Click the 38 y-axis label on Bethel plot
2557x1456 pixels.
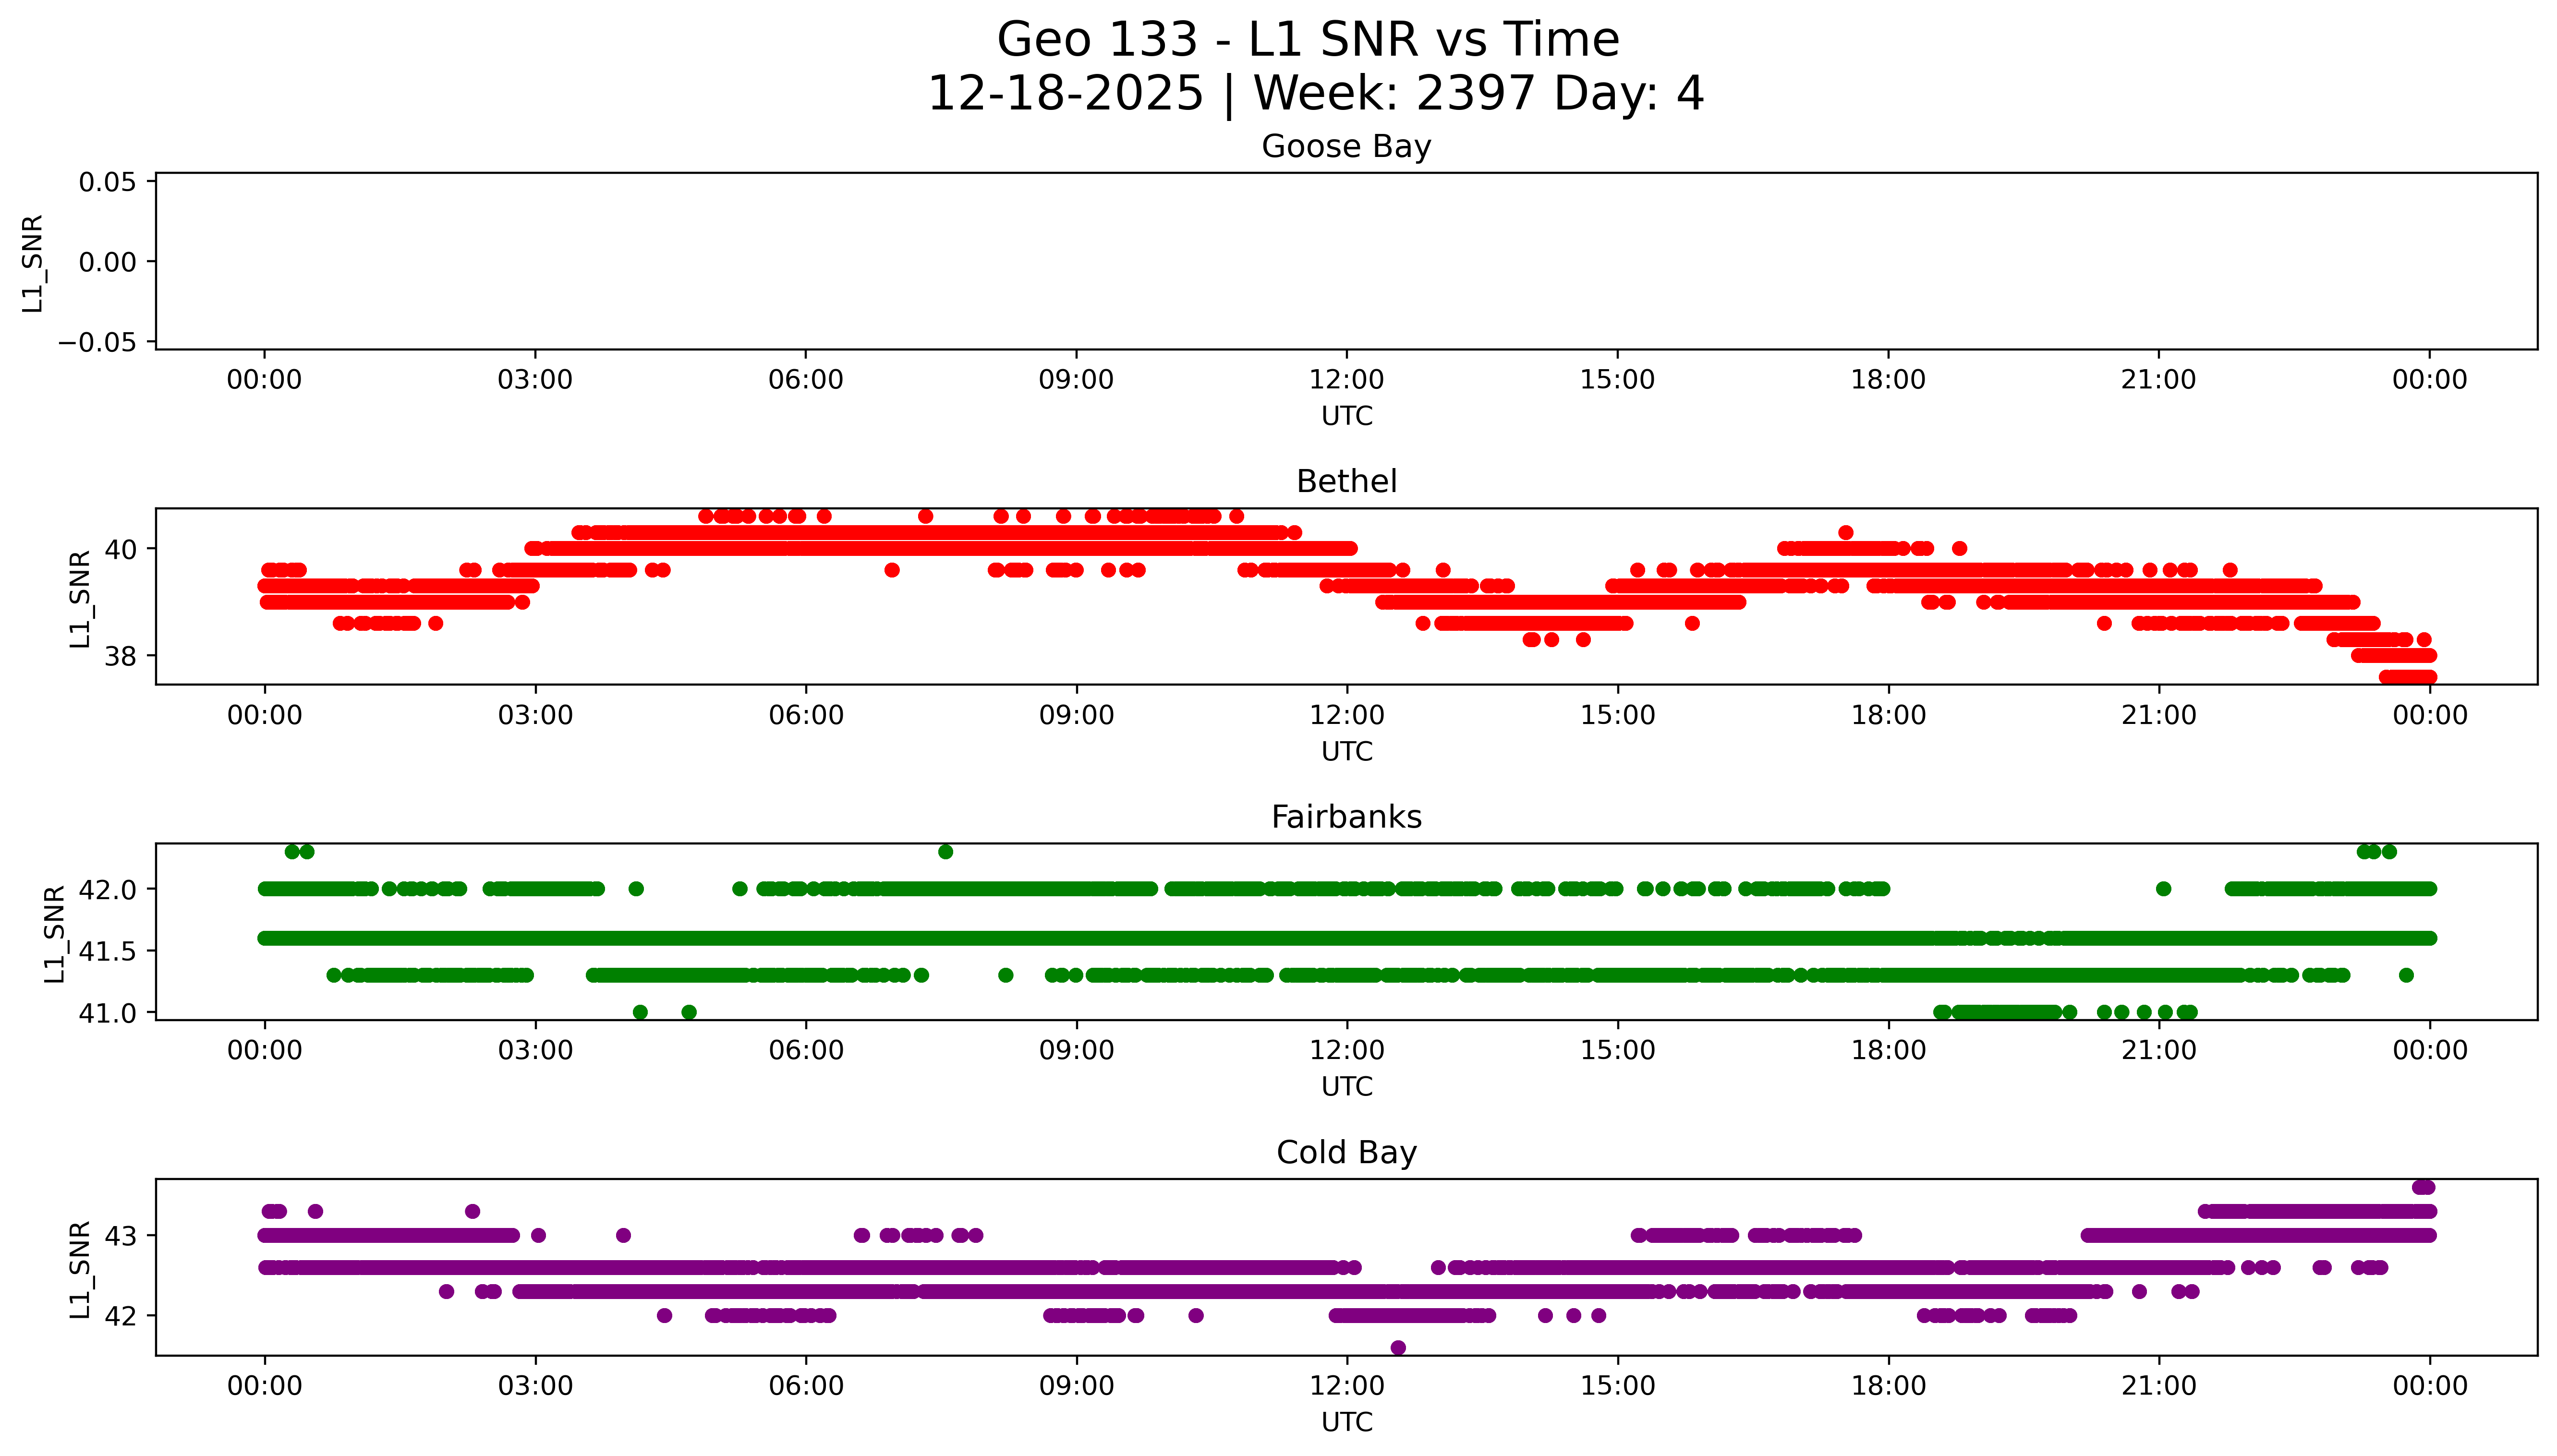tap(120, 656)
